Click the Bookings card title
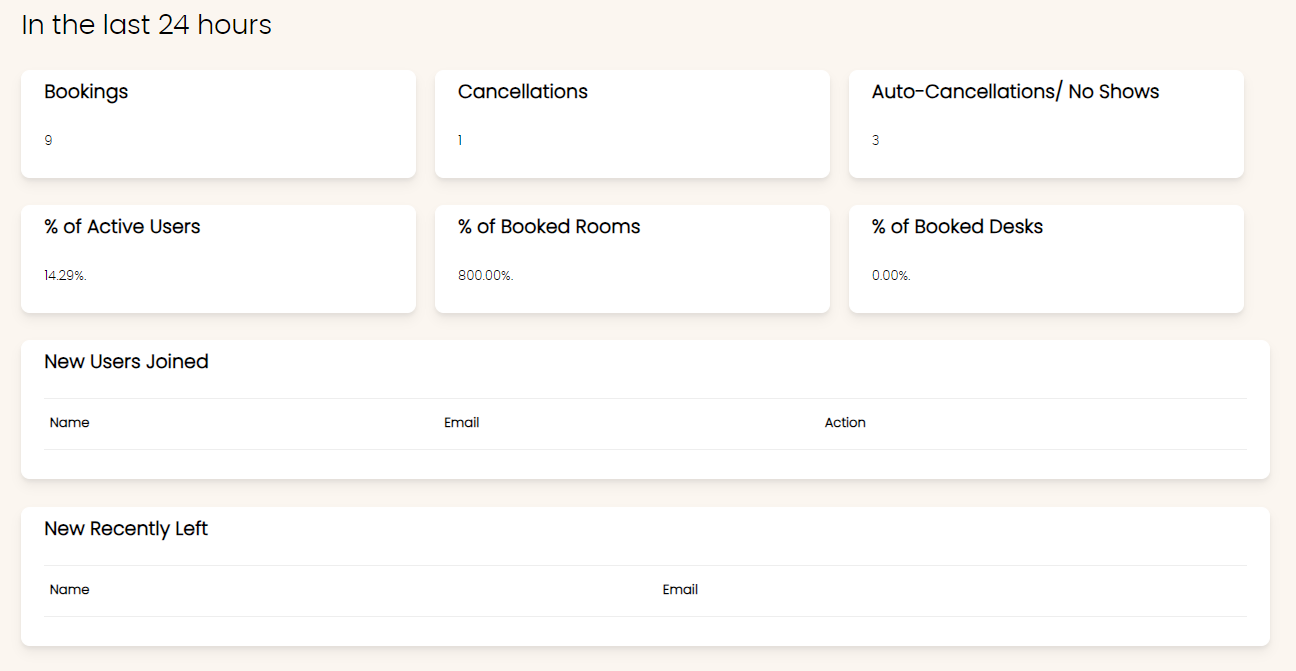Viewport: 1296px width, 671px height. 86,91
